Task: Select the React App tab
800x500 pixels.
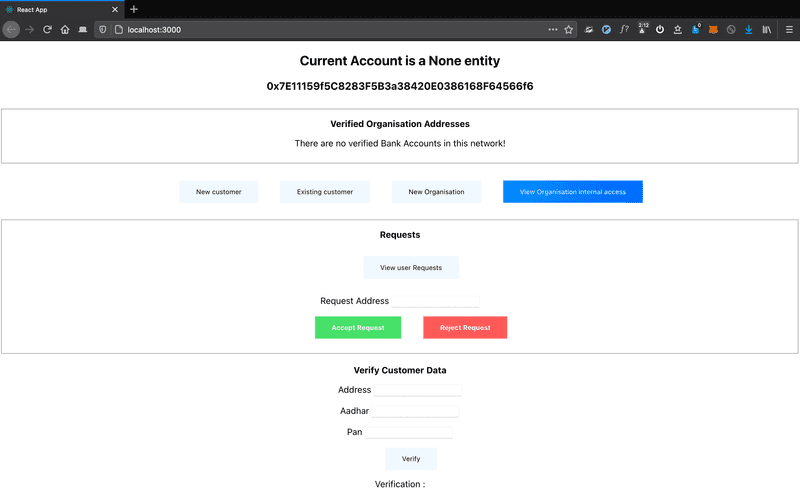Action: tap(61, 9)
